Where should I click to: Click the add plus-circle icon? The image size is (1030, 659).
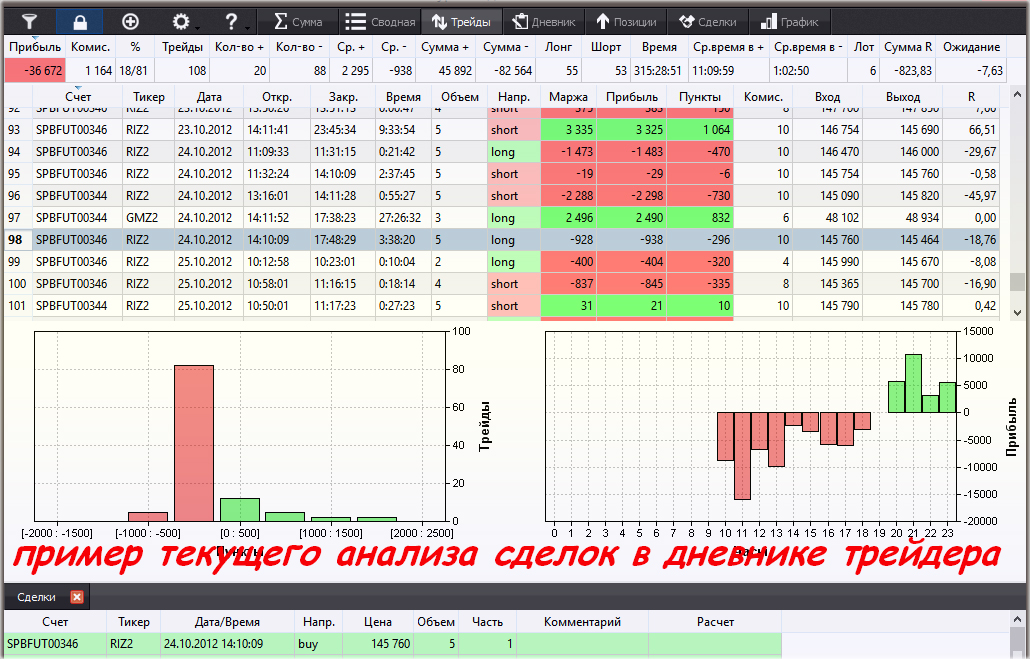point(130,21)
